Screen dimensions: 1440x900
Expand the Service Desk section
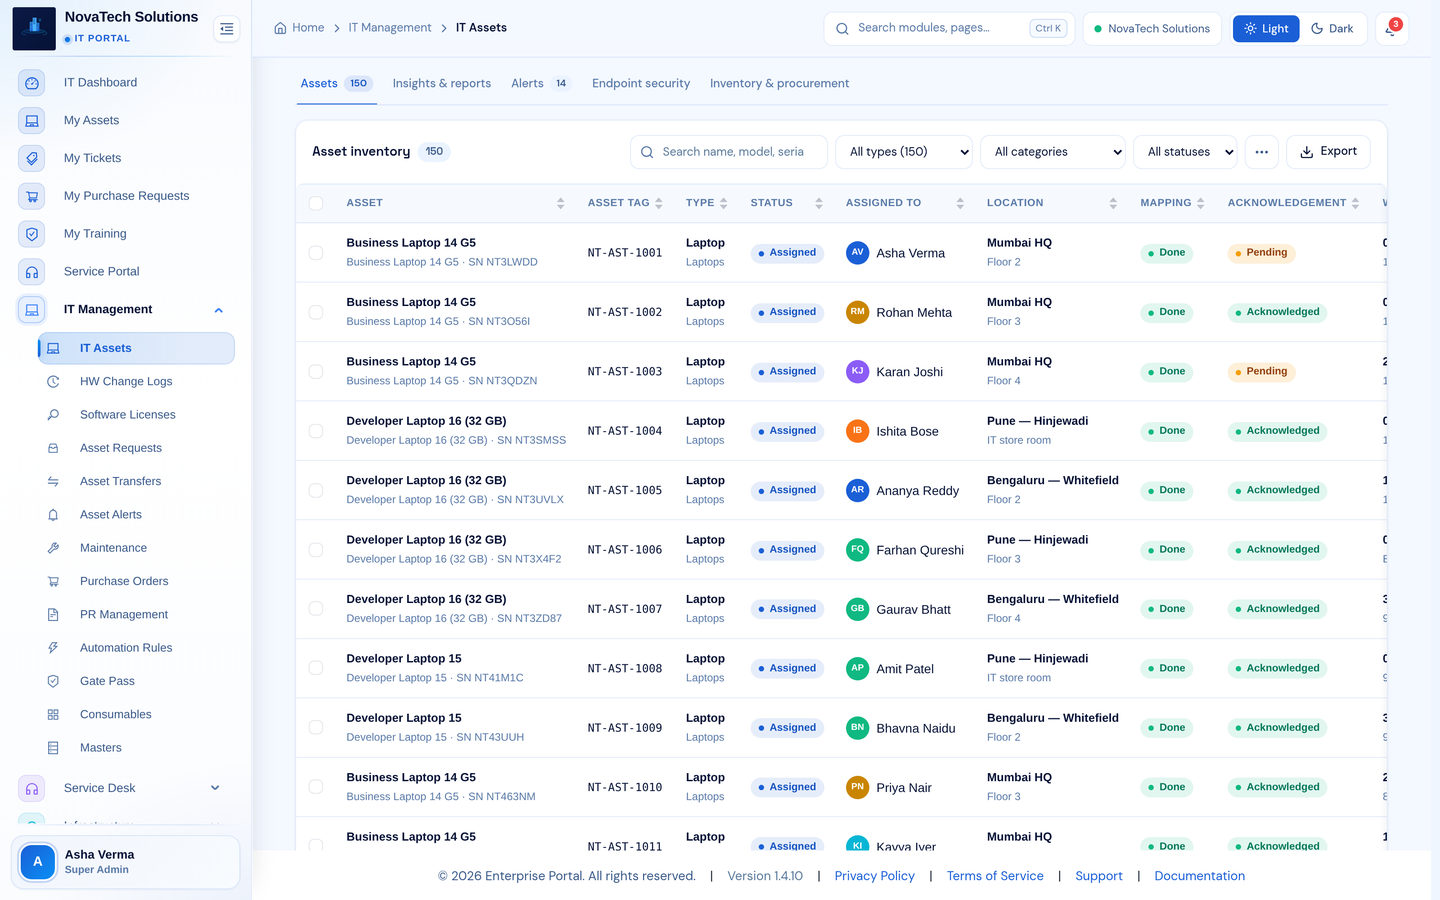215,788
